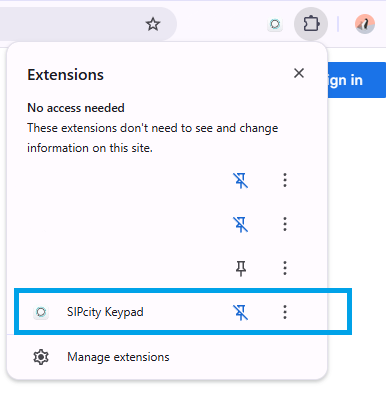Focus the address bar field
The height and width of the screenshot is (395, 386).
coord(70,24)
